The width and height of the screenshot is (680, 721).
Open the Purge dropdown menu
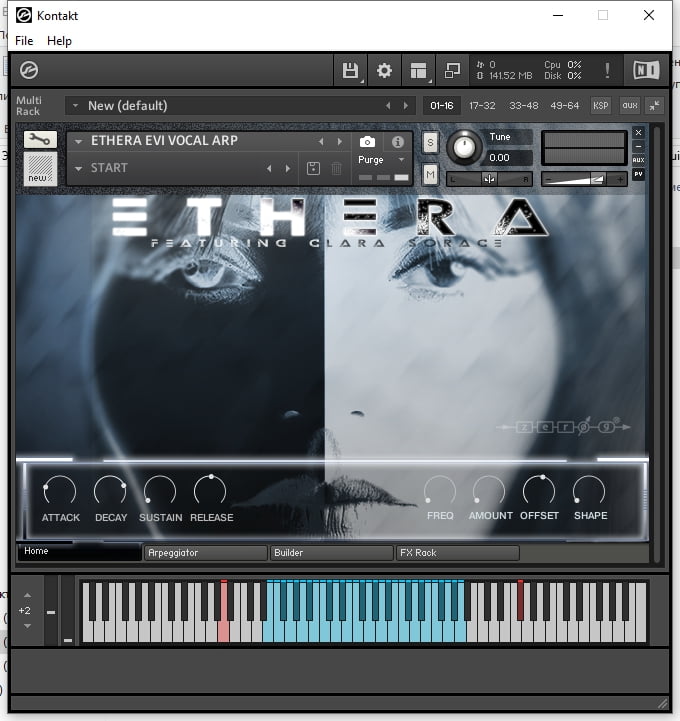pyautogui.click(x=381, y=160)
